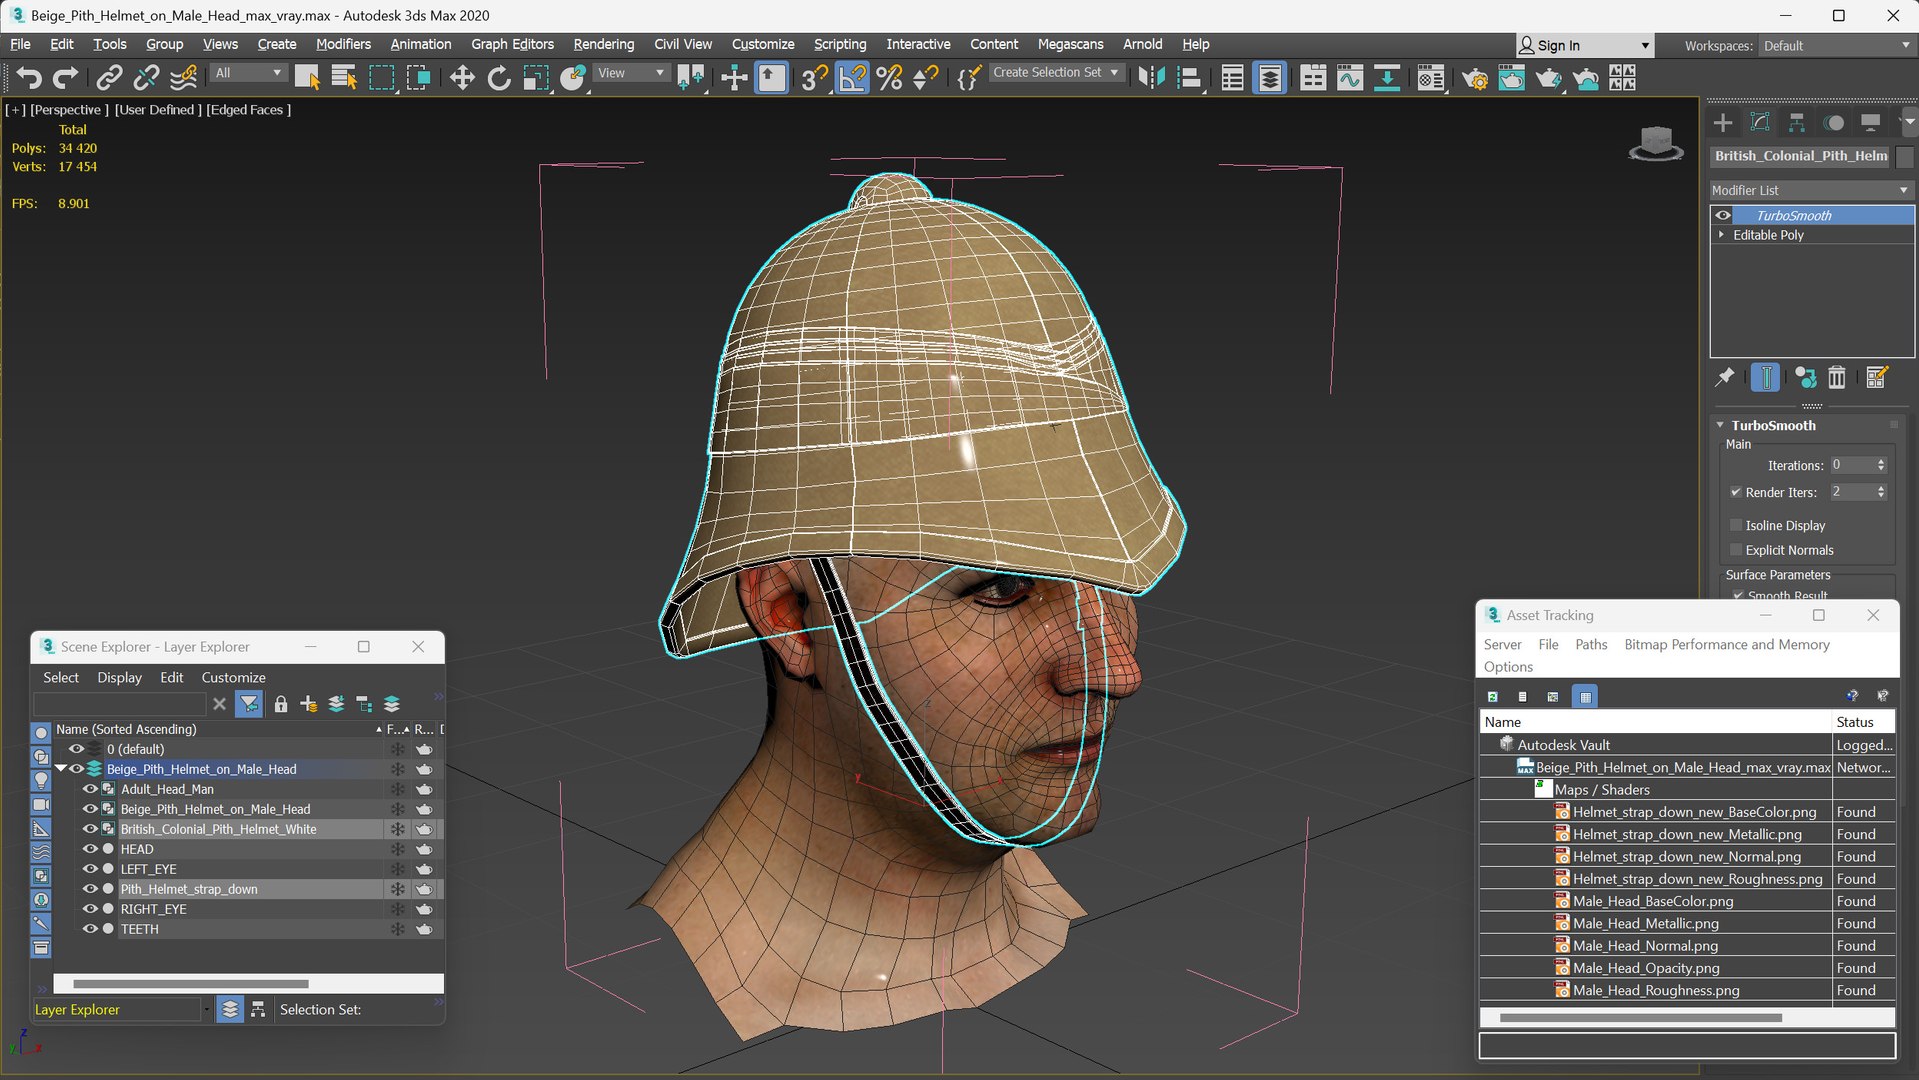Open the reference coordinate View dropdown
Image resolution: width=1919 pixels, height=1080 pixels.
(x=630, y=73)
